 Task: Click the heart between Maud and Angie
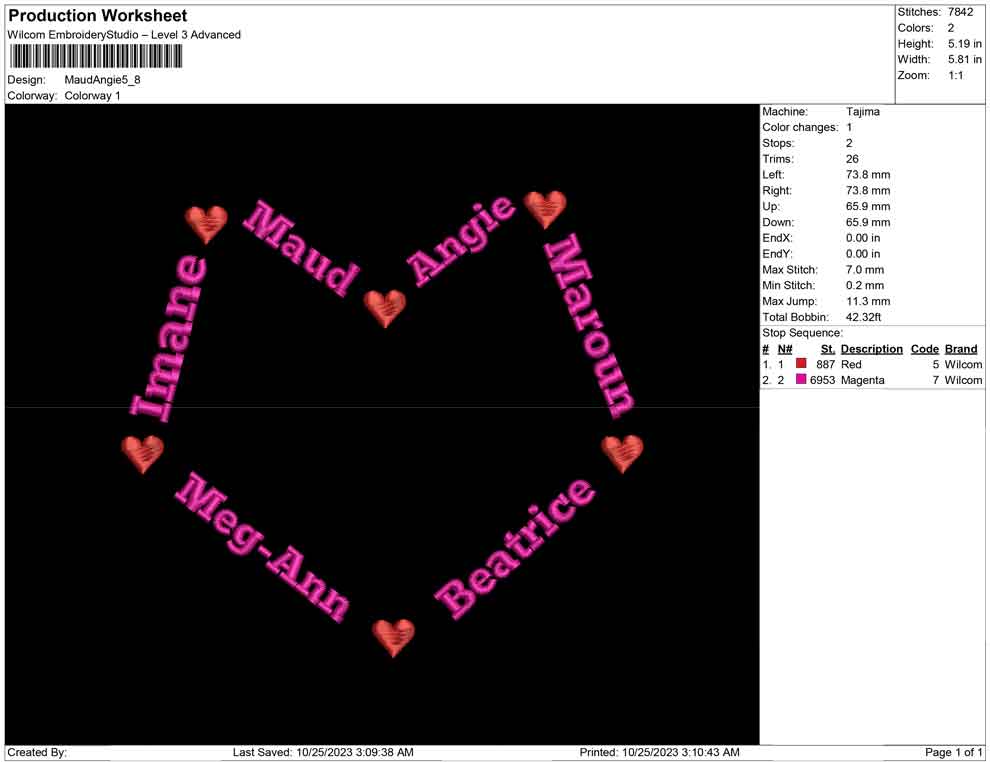point(385,307)
